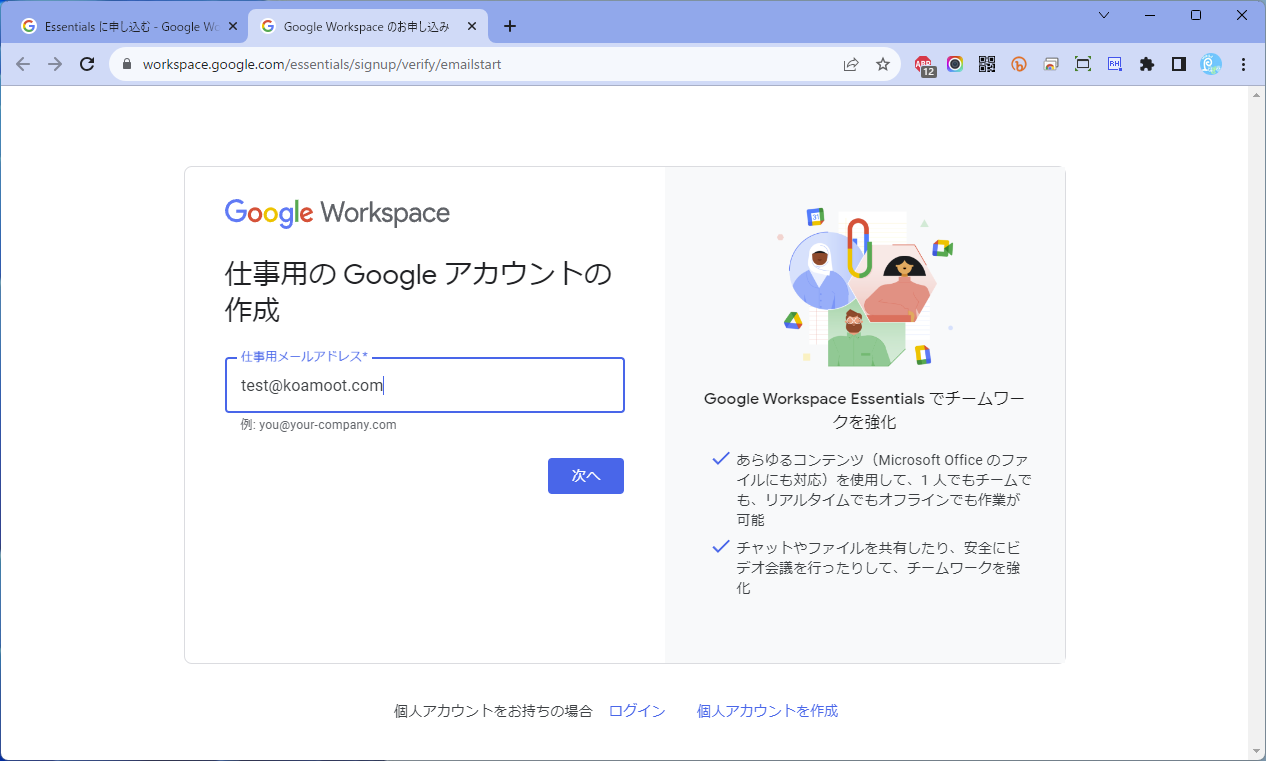Screen dimensions: 1266x761
Task: Click the 次へ button
Action: coord(585,476)
